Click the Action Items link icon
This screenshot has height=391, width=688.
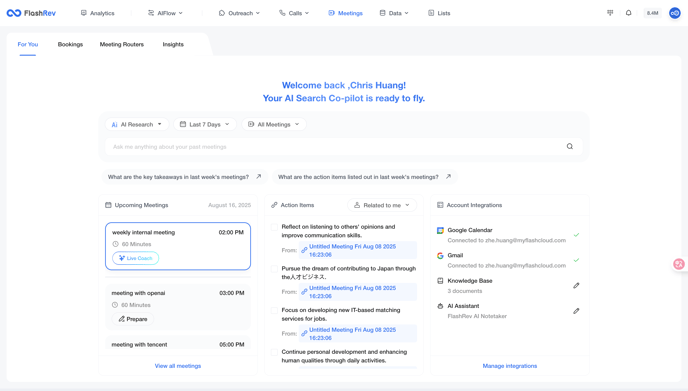point(274,205)
